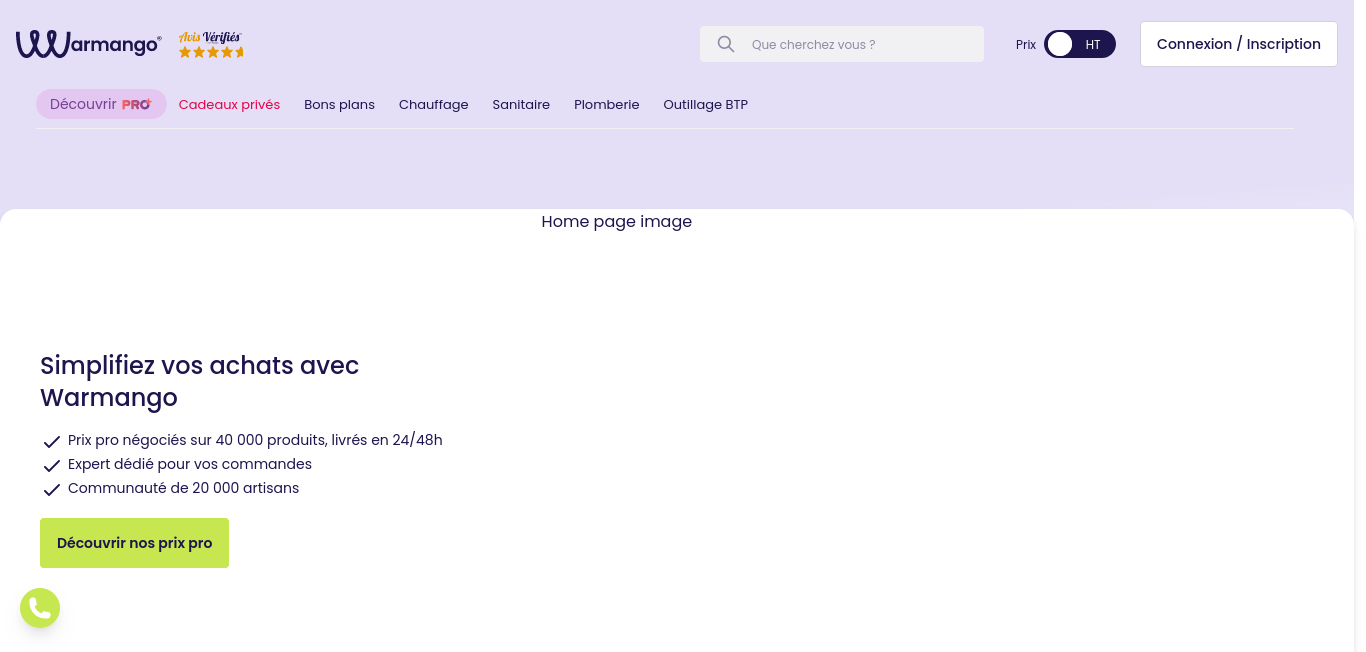Viewport: 1366px width, 652px height.
Task: Open the Avis Vérifiés star rating badge
Action: click(x=211, y=44)
